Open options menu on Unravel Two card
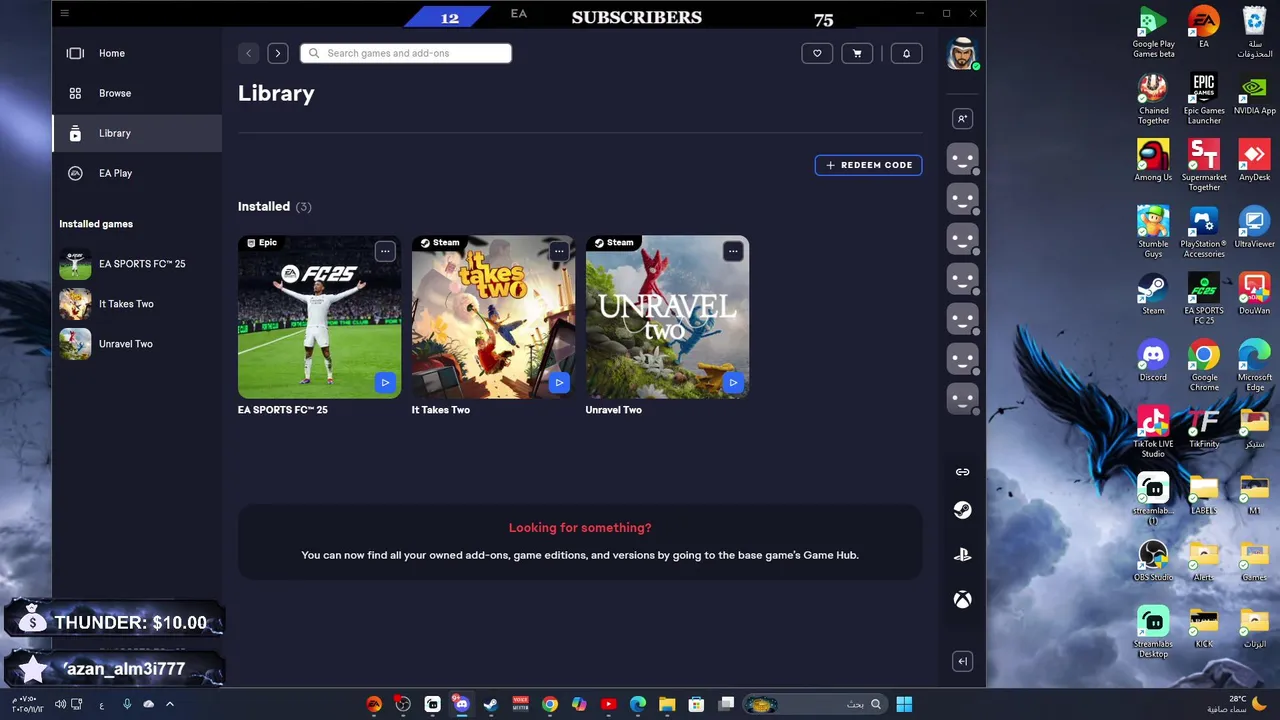Image resolution: width=1280 pixels, height=720 pixels. point(733,251)
